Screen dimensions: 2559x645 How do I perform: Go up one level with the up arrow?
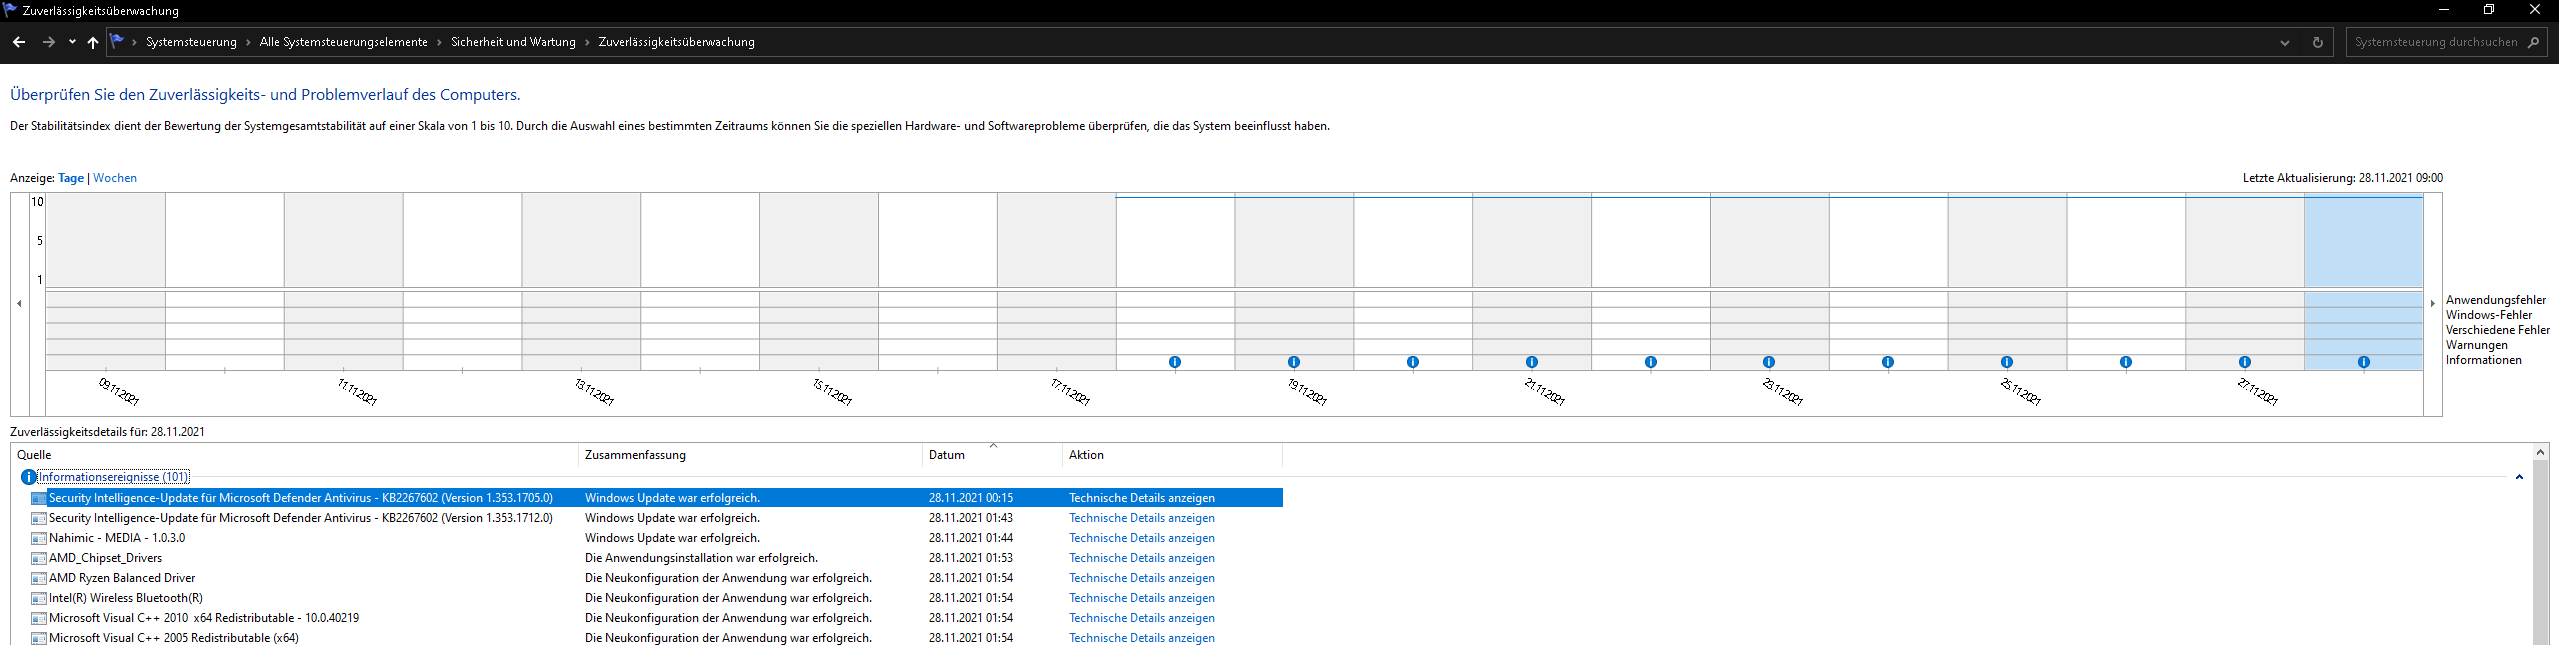(x=93, y=42)
